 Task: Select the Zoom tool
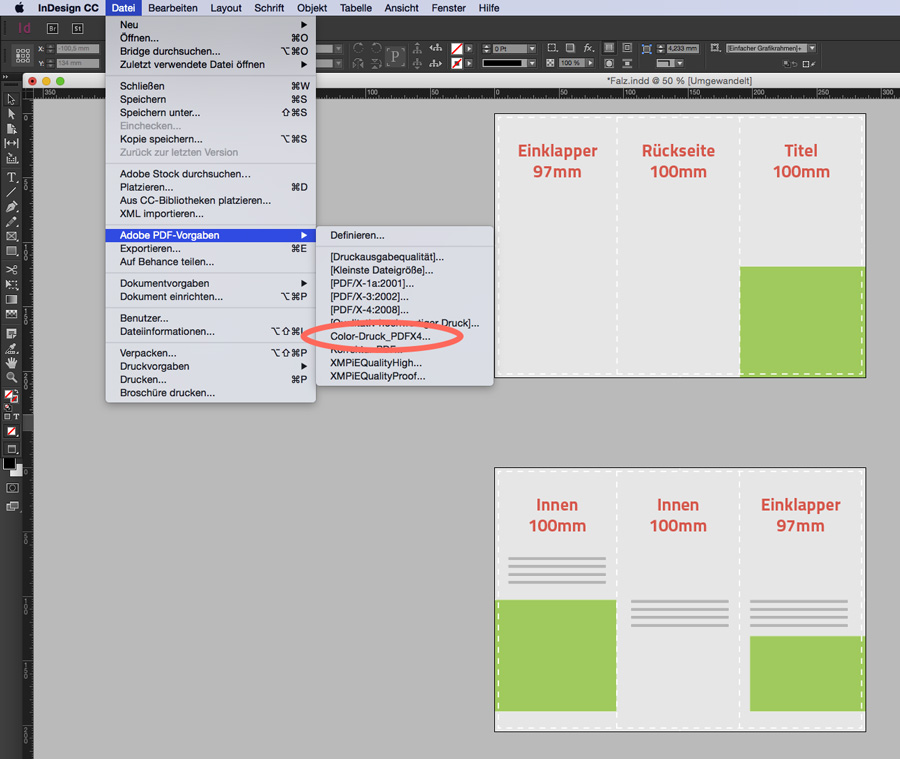point(11,377)
